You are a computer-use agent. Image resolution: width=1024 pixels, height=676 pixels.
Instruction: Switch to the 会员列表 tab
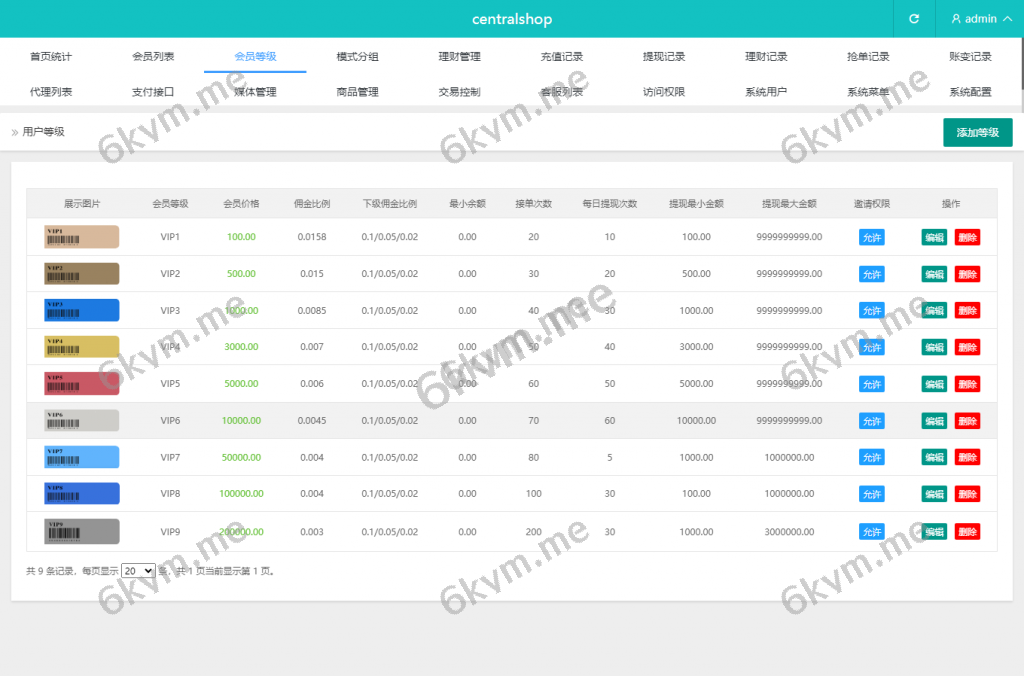[153, 57]
